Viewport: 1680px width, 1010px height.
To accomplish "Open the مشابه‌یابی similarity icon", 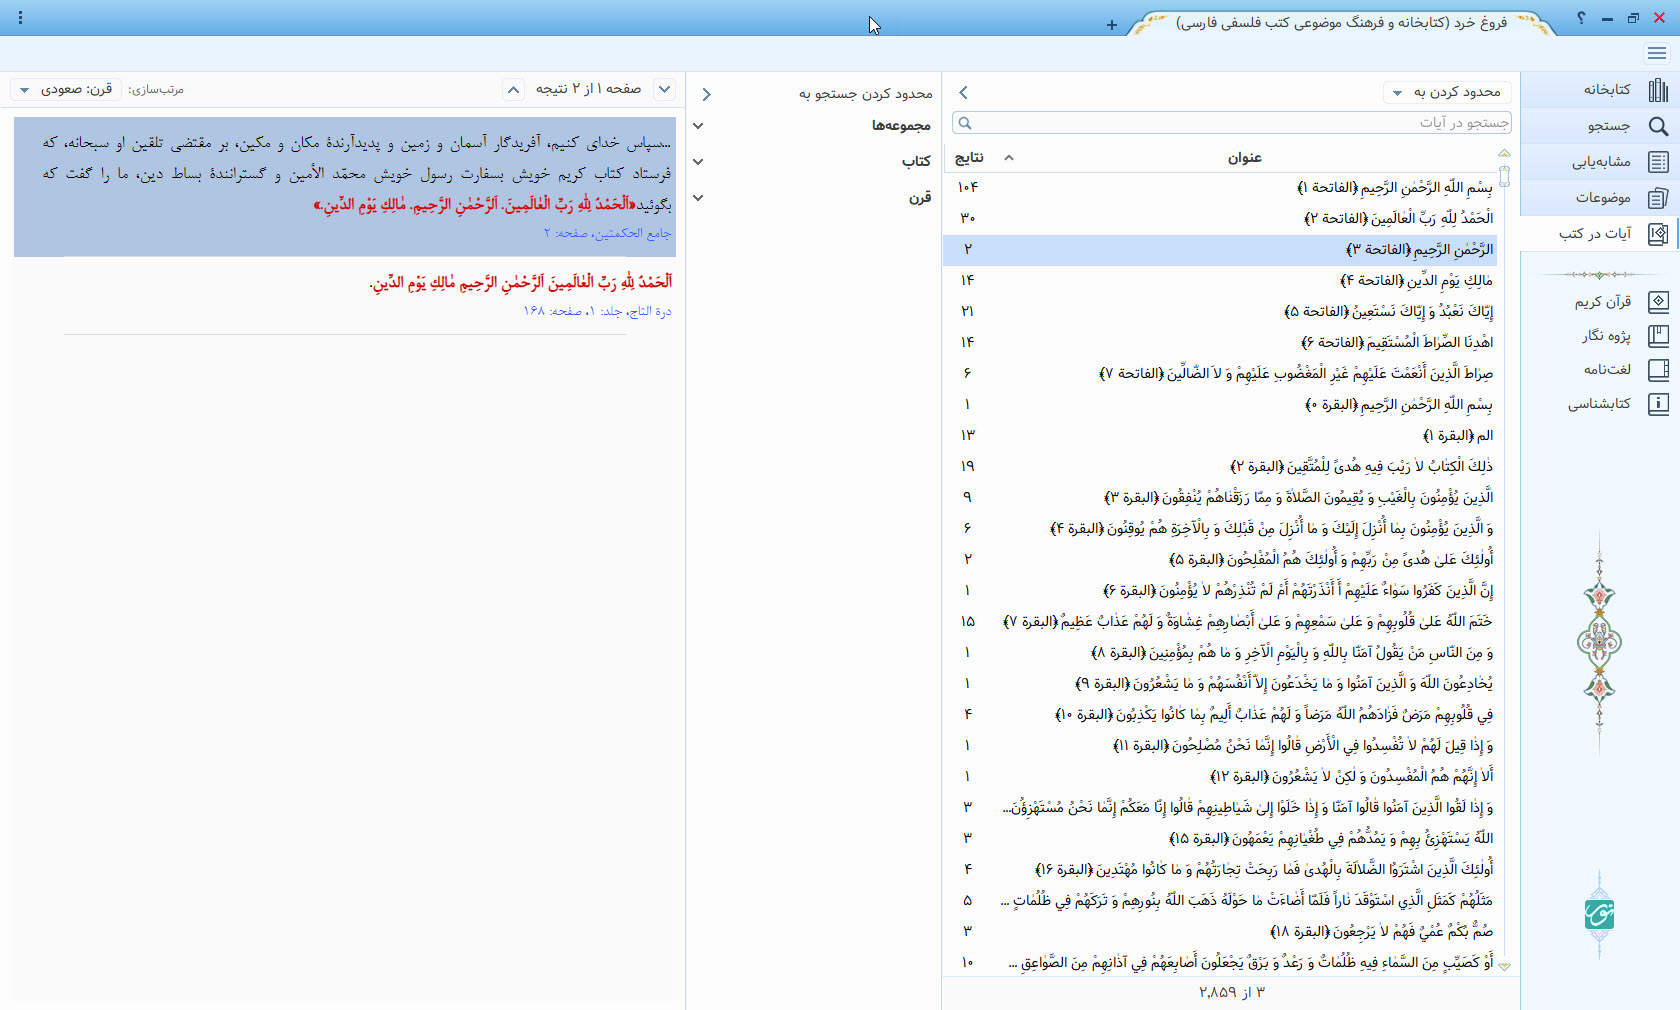I will coord(1658,162).
